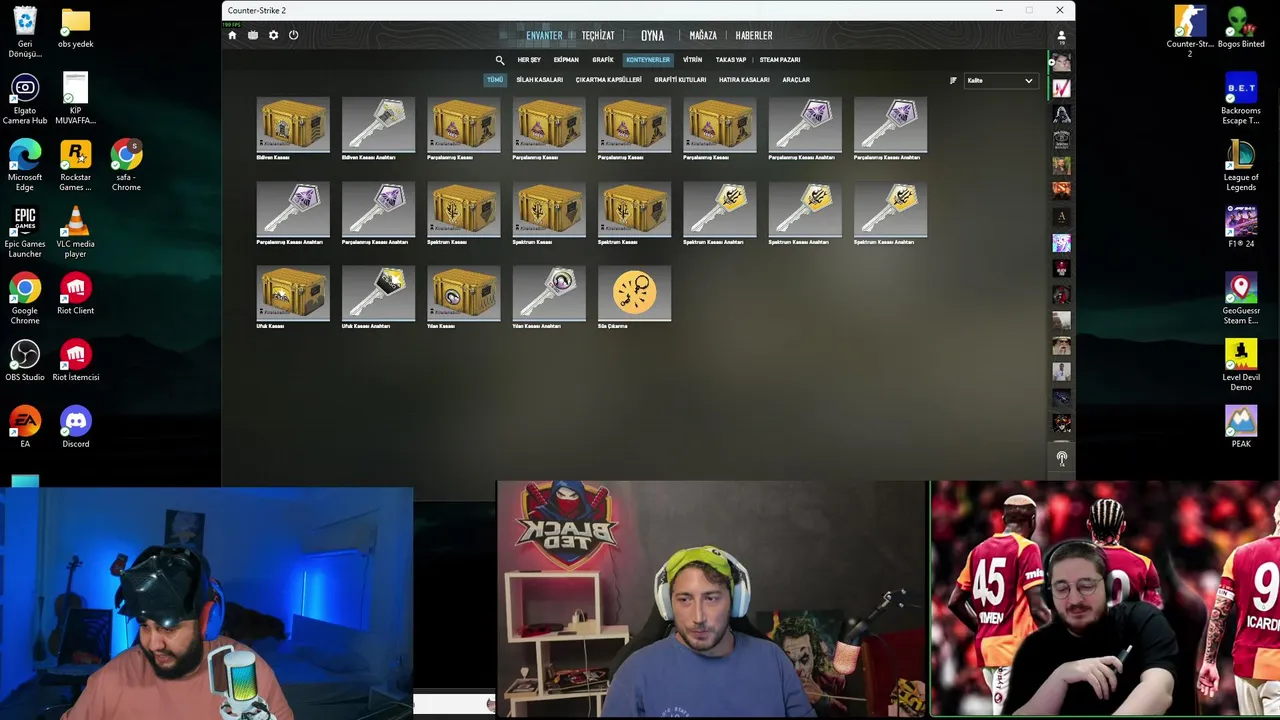Select the SİLAH KASALARI subfilter

tap(540, 80)
